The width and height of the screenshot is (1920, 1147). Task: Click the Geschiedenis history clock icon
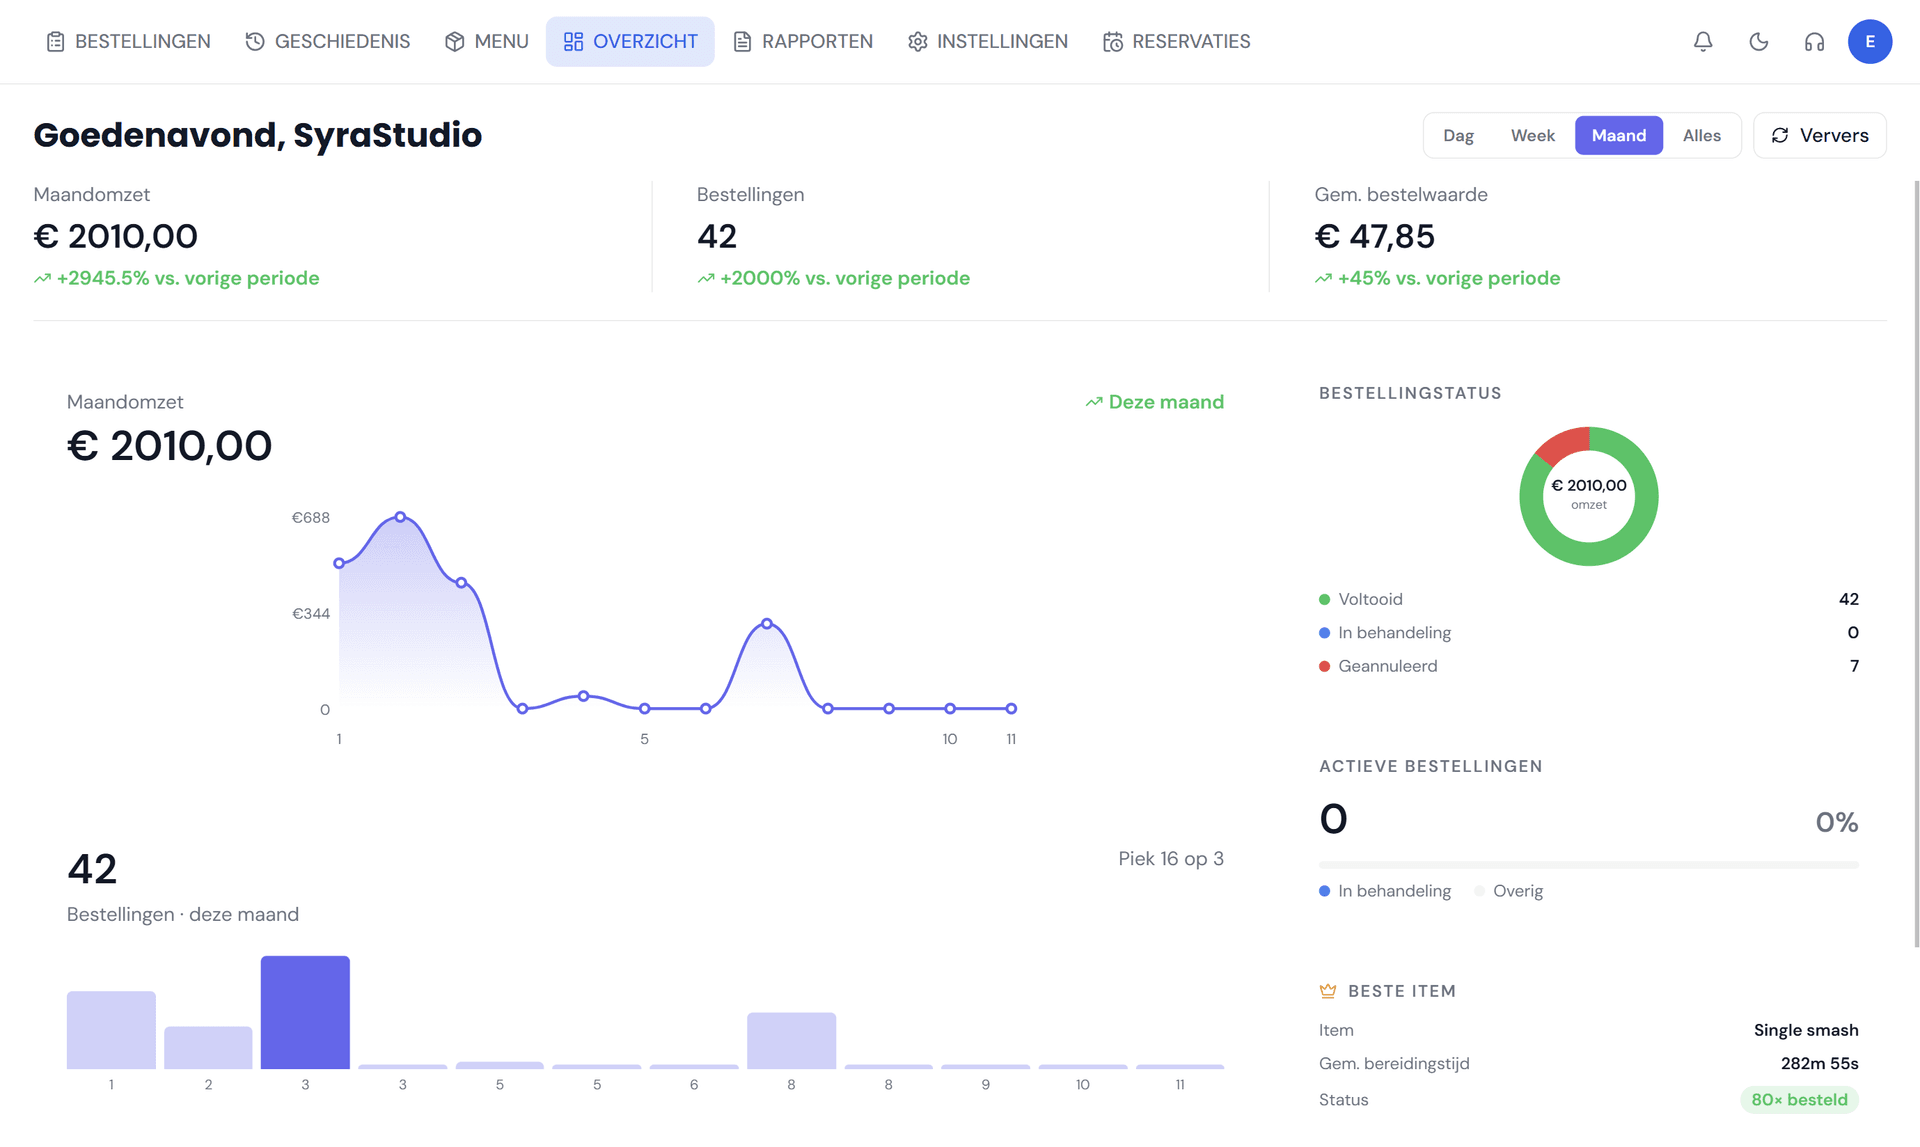tap(255, 42)
